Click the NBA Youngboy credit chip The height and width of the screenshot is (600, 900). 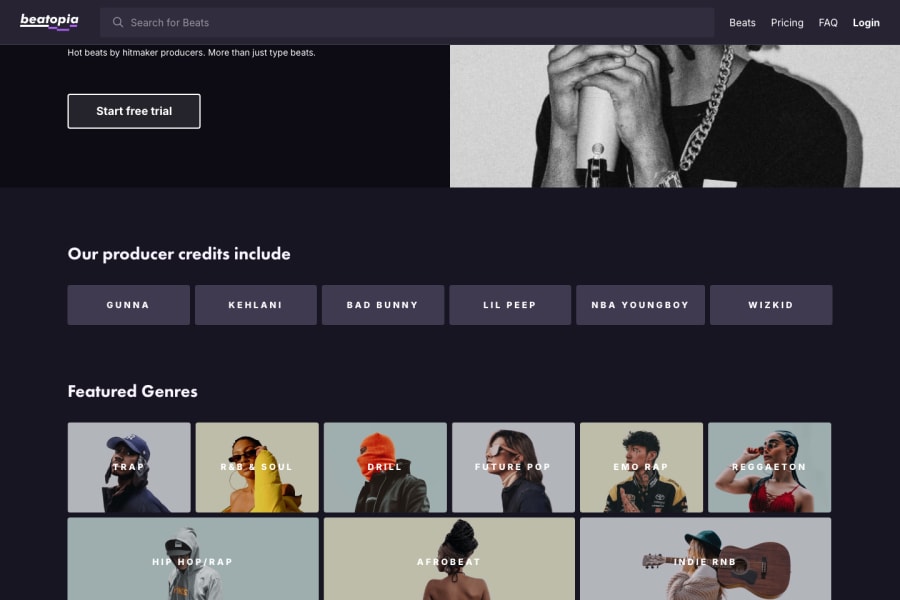click(640, 305)
